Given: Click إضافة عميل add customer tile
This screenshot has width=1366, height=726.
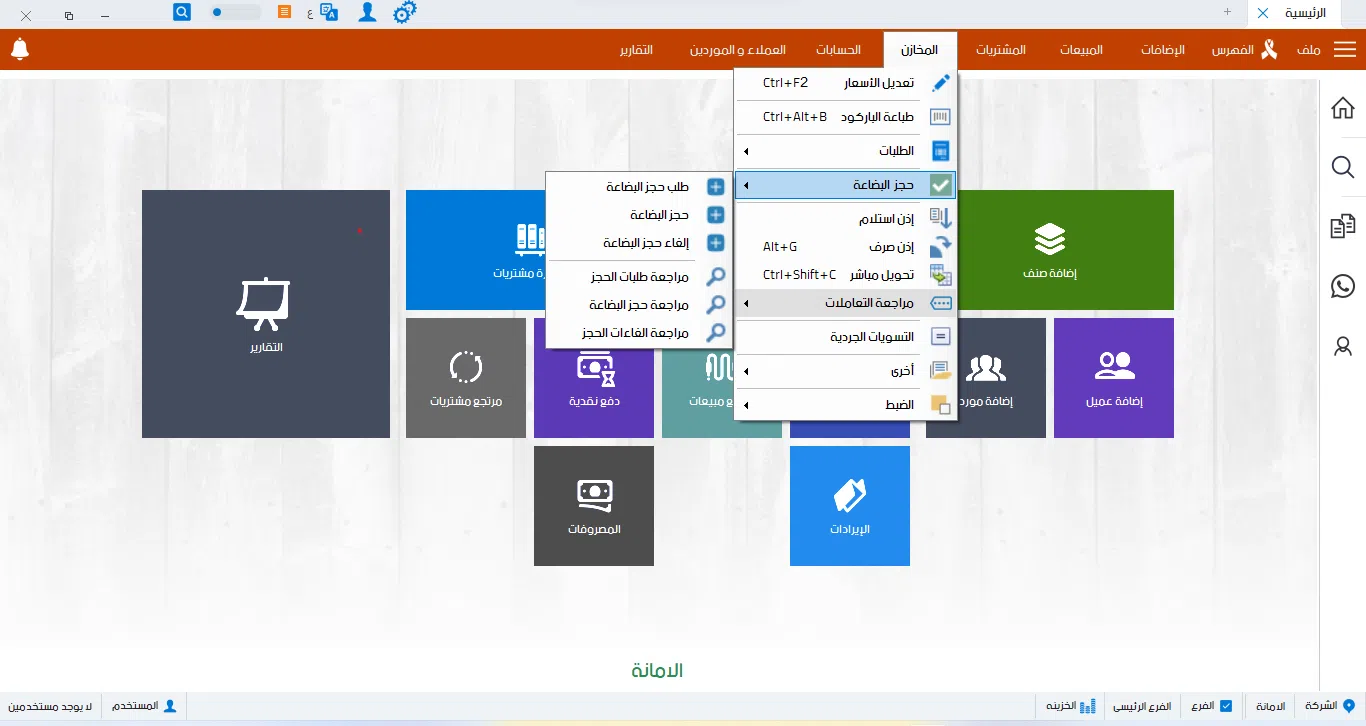Looking at the screenshot, I should [x=1114, y=377].
